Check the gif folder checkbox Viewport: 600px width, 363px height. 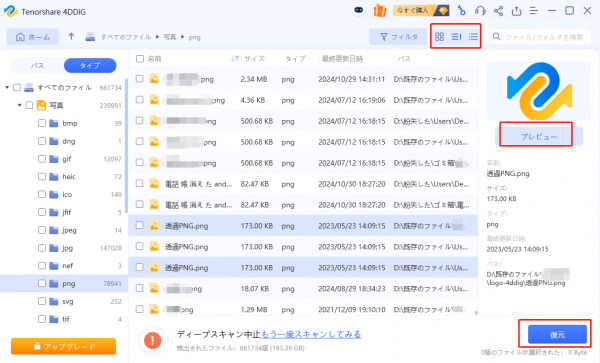(42, 159)
